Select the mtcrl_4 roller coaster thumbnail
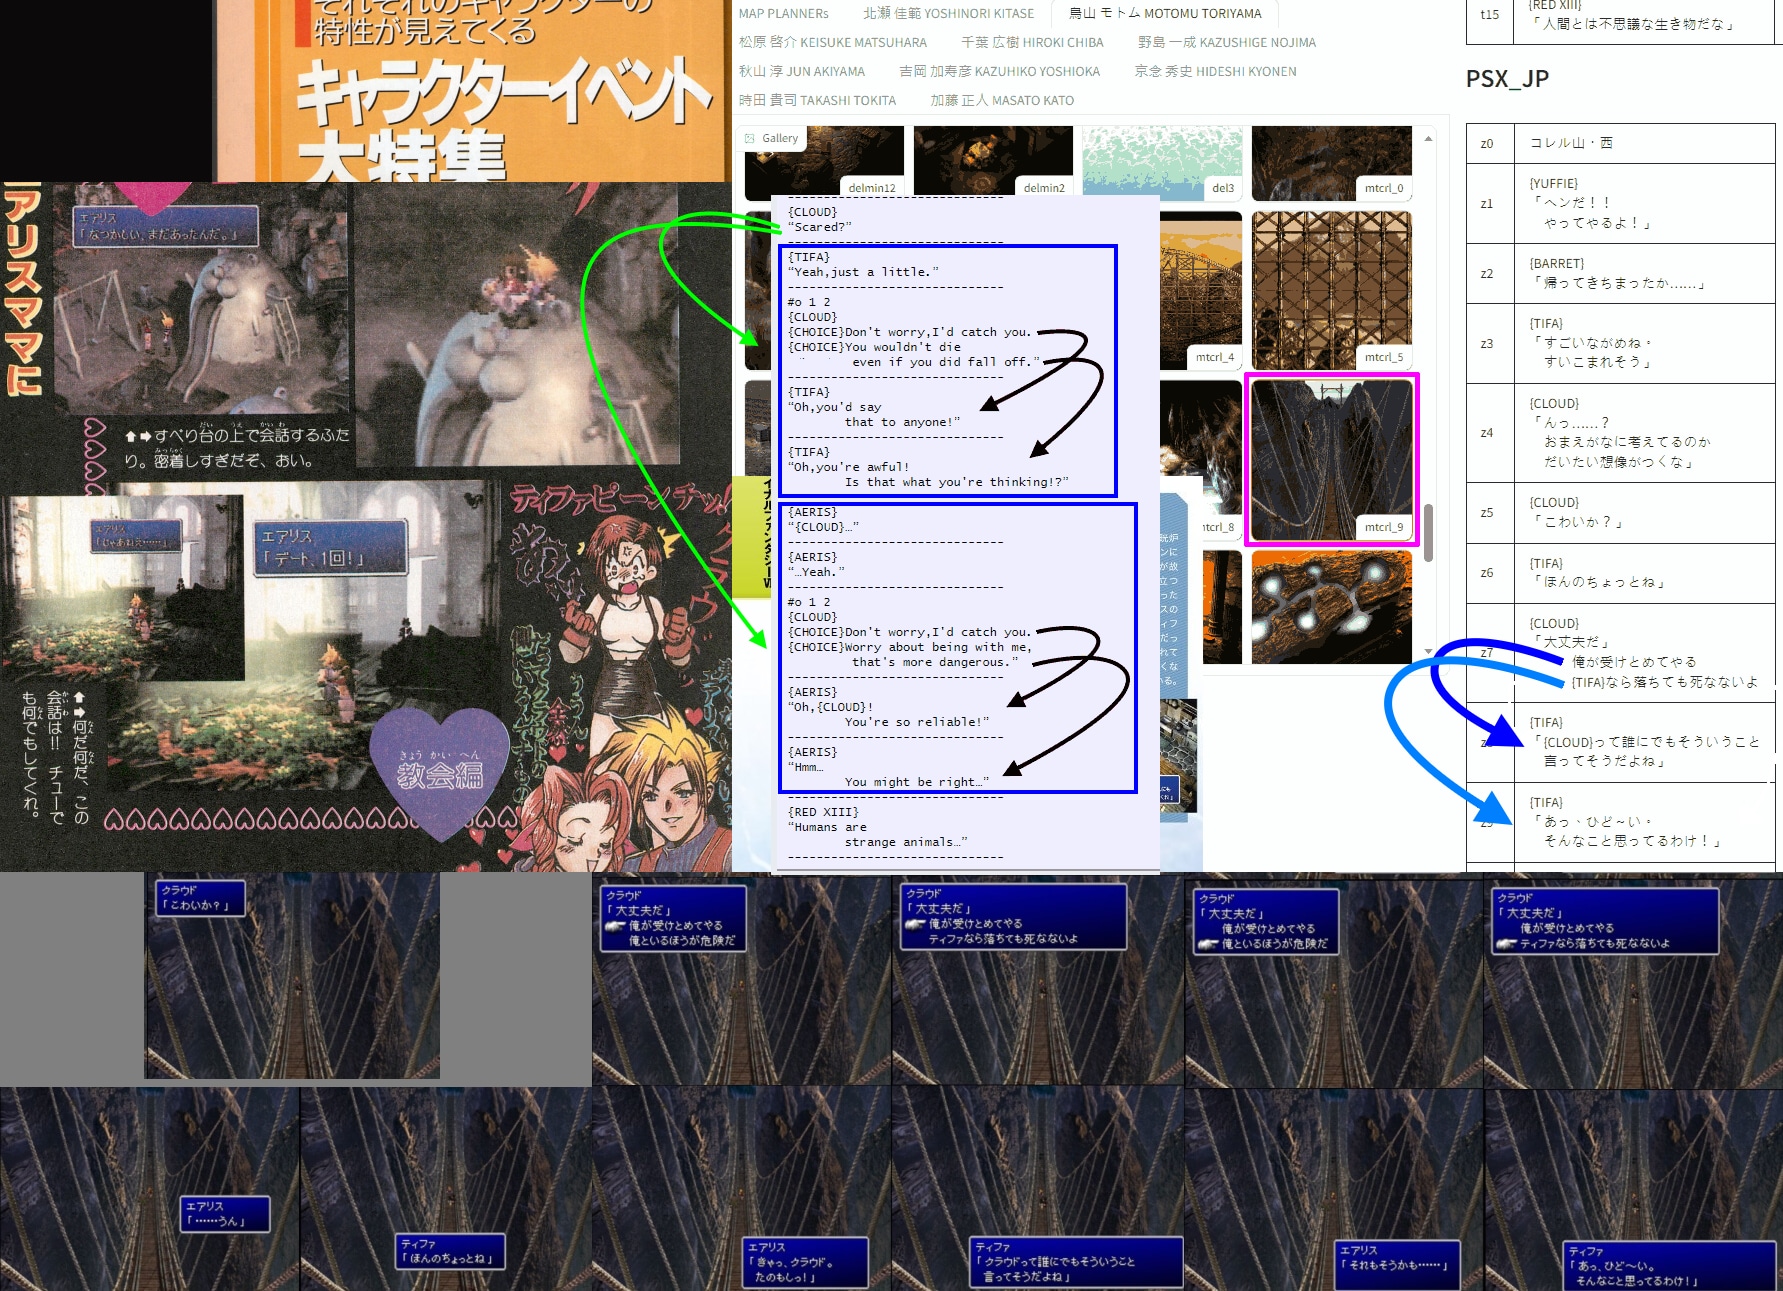Image resolution: width=1783 pixels, height=1291 pixels. click(1201, 290)
